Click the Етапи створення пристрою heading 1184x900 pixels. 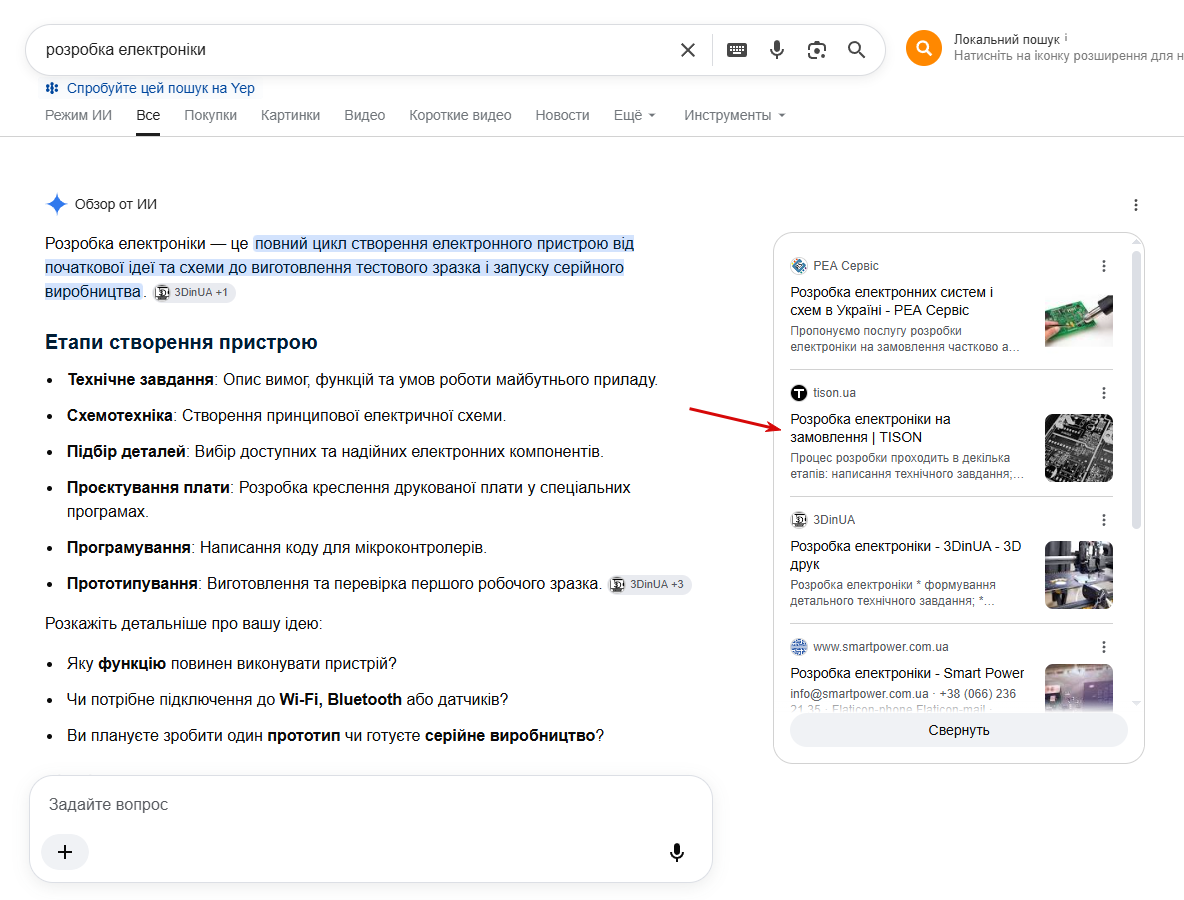[x=181, y=342]
